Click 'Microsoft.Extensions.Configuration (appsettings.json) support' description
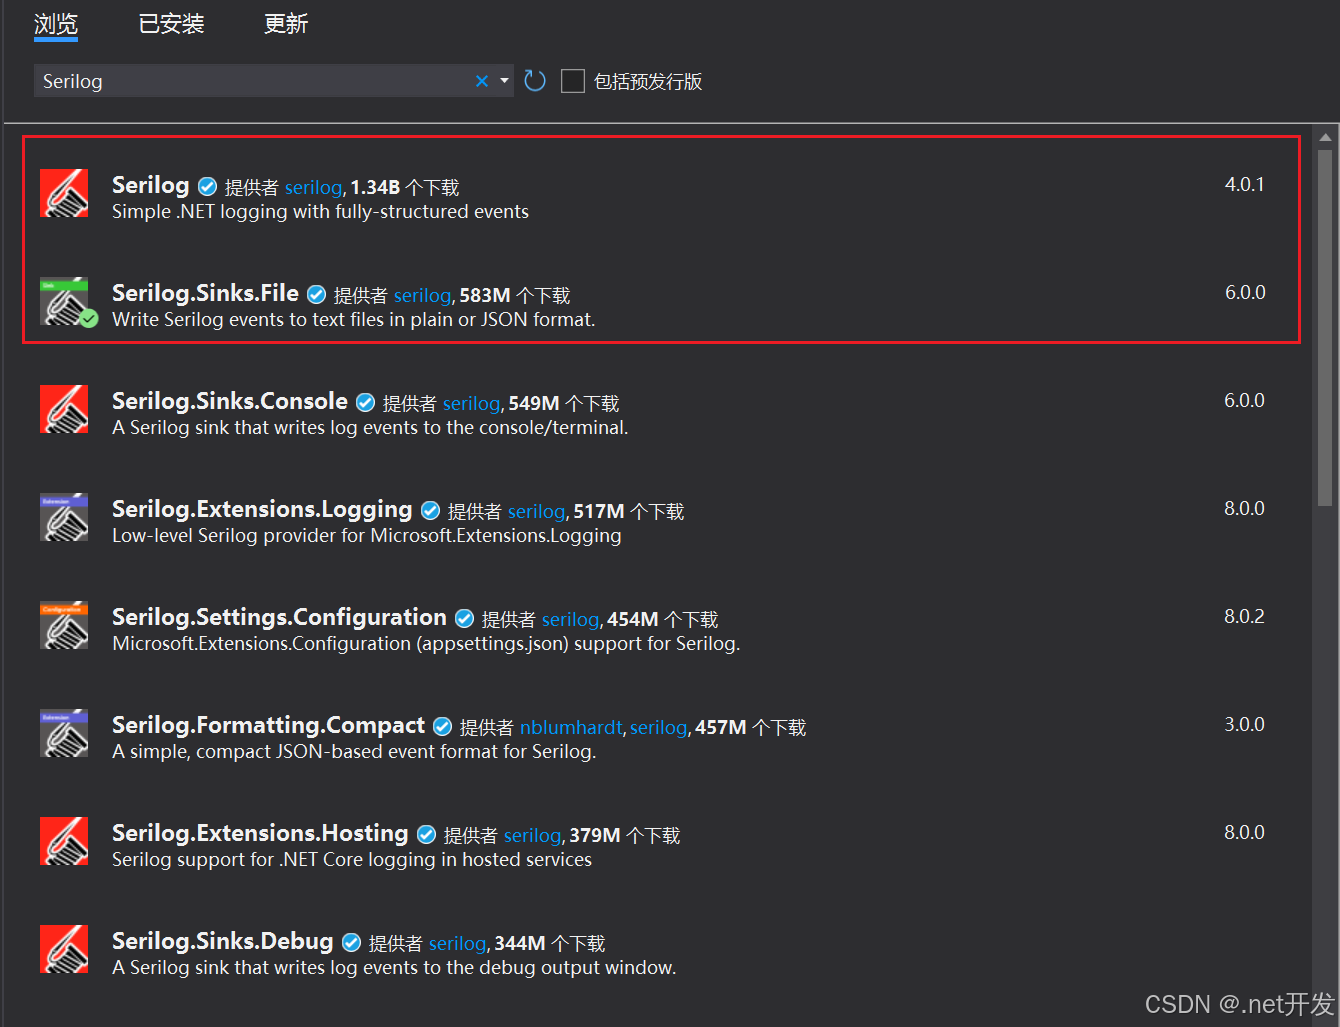This screenshot has height=1027, width=1340. (426, 644)
